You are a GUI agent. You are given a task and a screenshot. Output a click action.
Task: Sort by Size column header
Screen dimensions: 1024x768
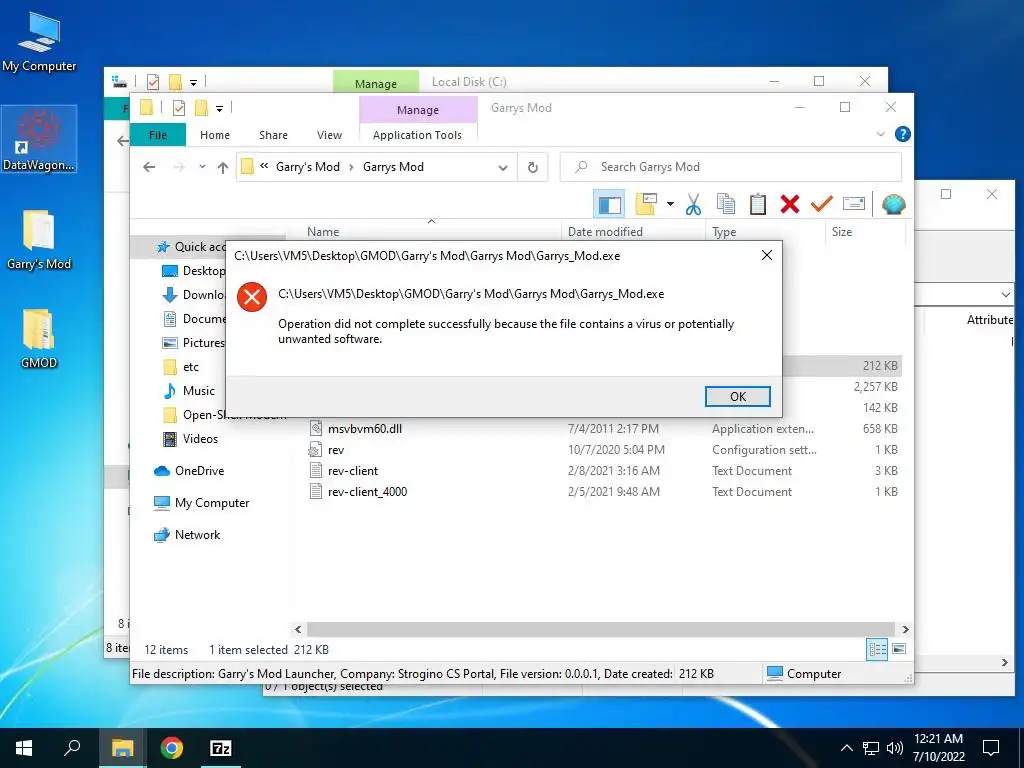tap(842, 232)
